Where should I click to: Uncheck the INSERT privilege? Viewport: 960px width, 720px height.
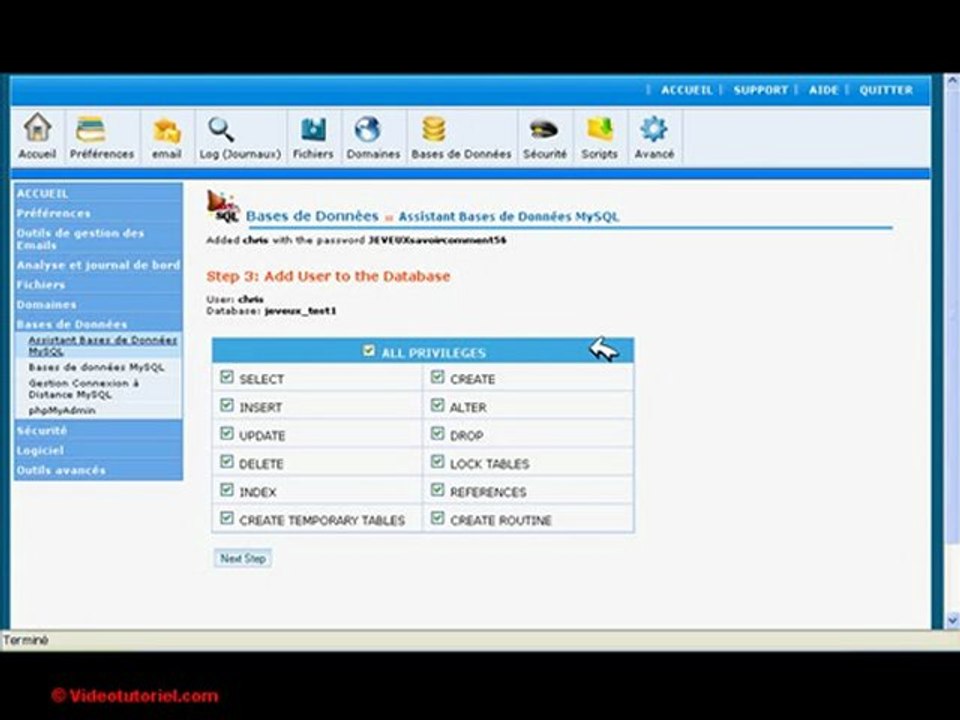tap(227, 405)
